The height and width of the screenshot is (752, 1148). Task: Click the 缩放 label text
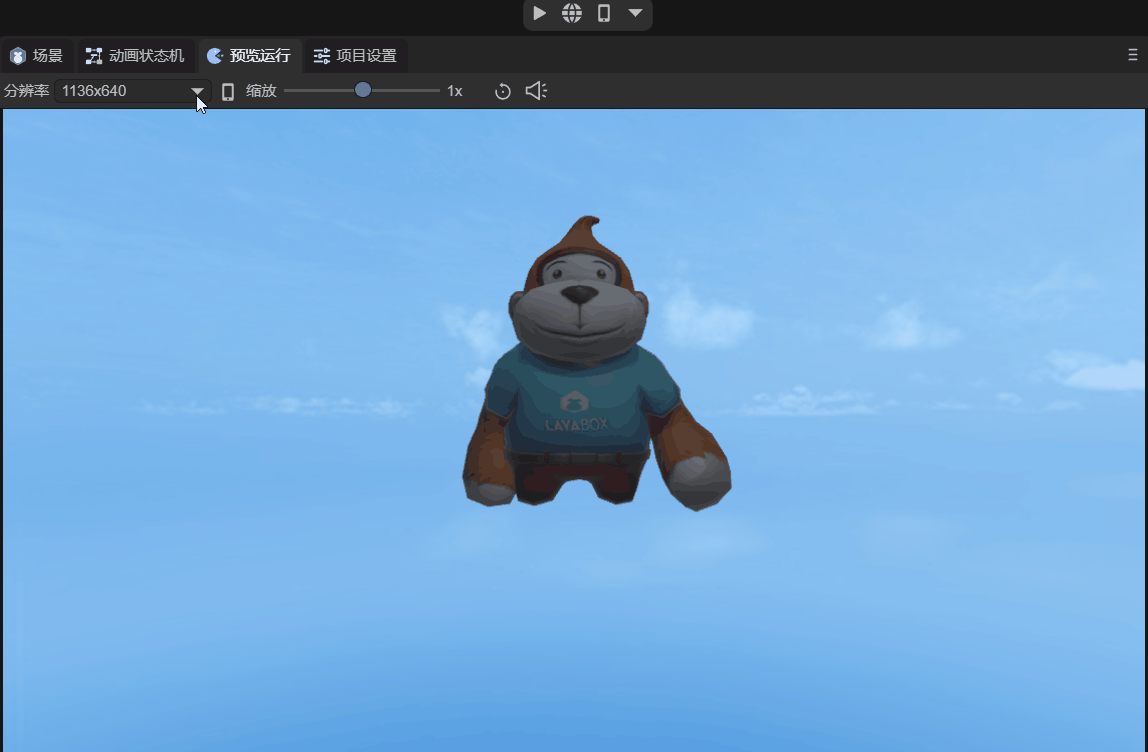(x=261, y=91)
